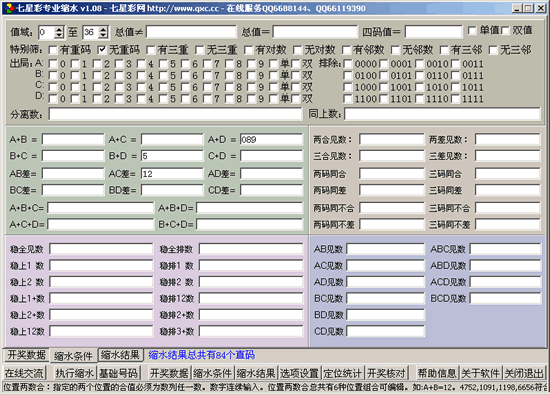
Task: Decrease the minimum range value spinner
Action: tap(59, 35)
